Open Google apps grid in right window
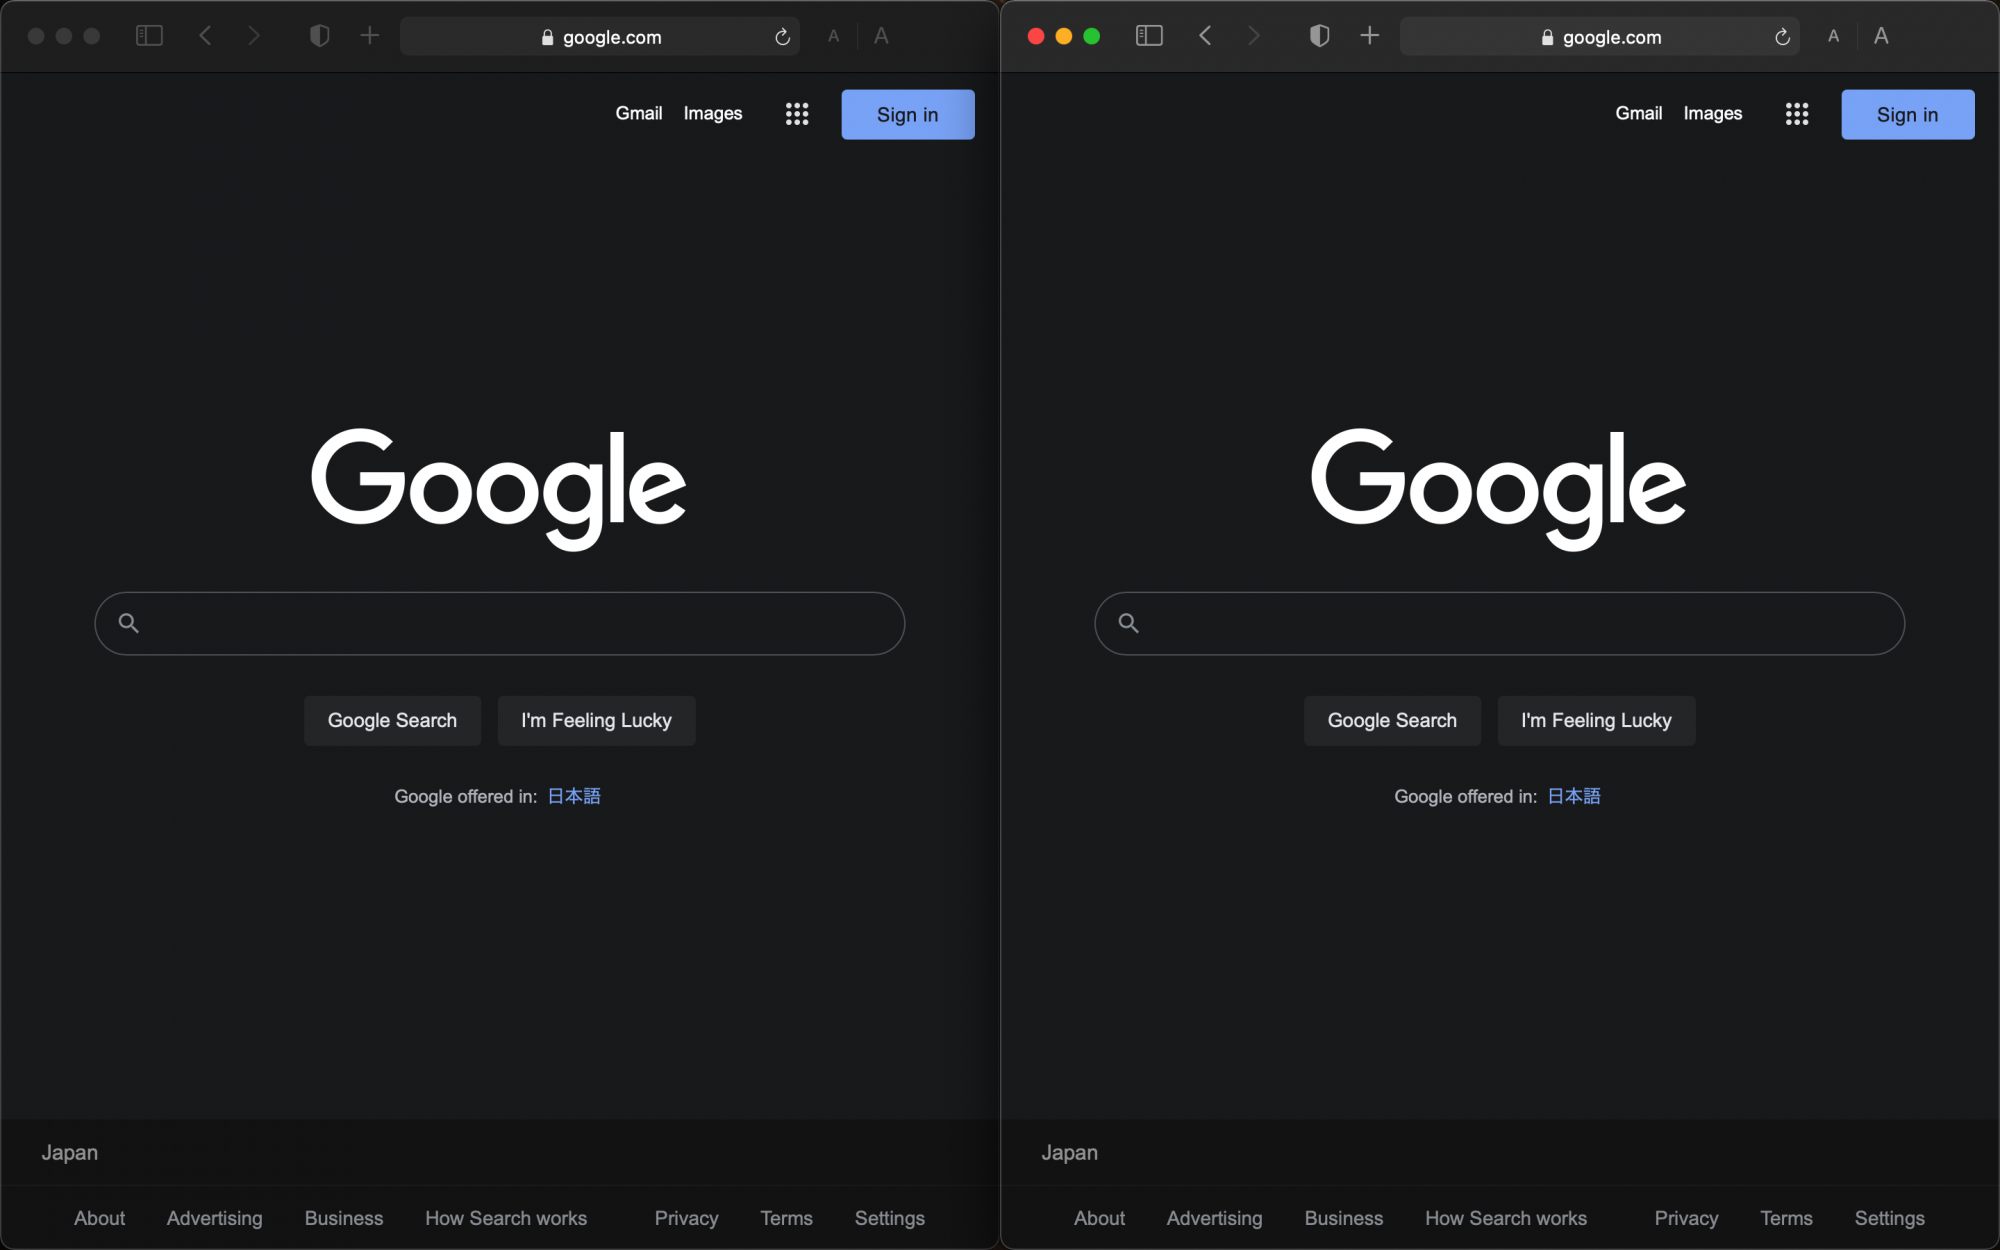This screenshot has height=1250, width=2000. [x=1797, y=114]
